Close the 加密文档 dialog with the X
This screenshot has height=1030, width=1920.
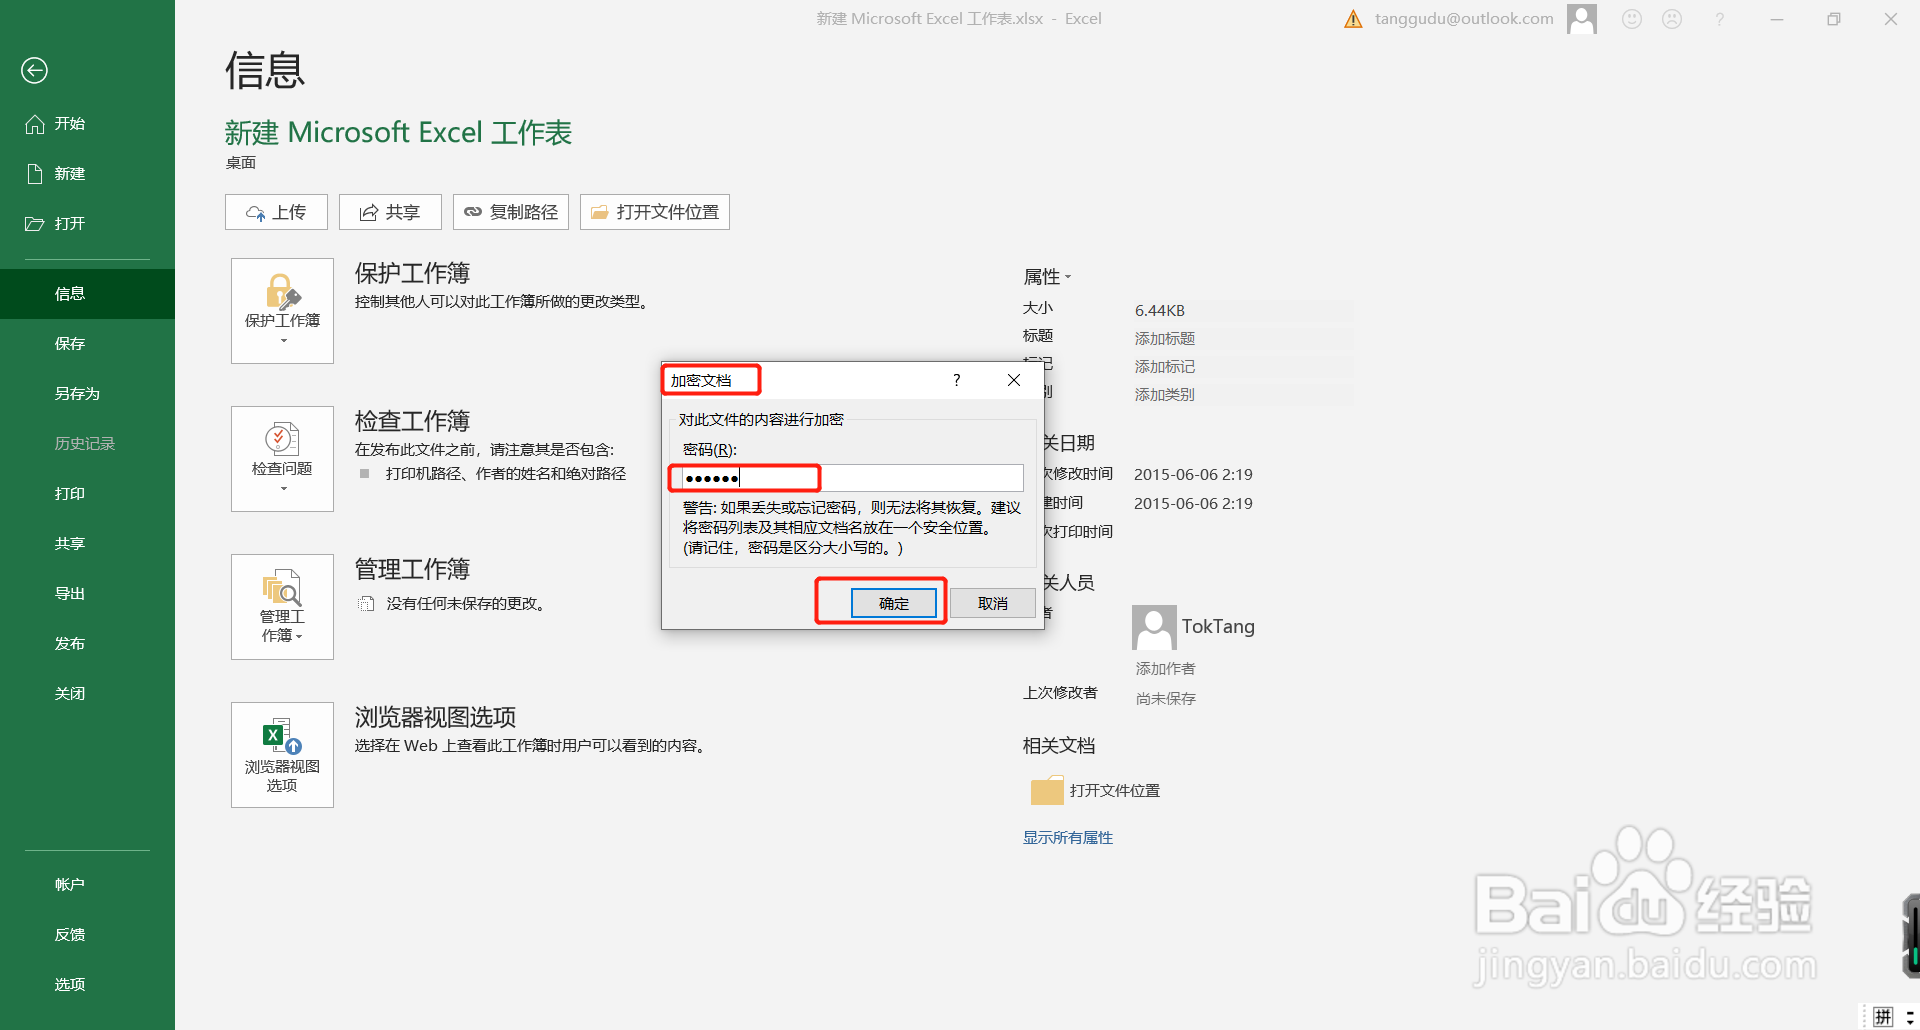coord(1014,380)
